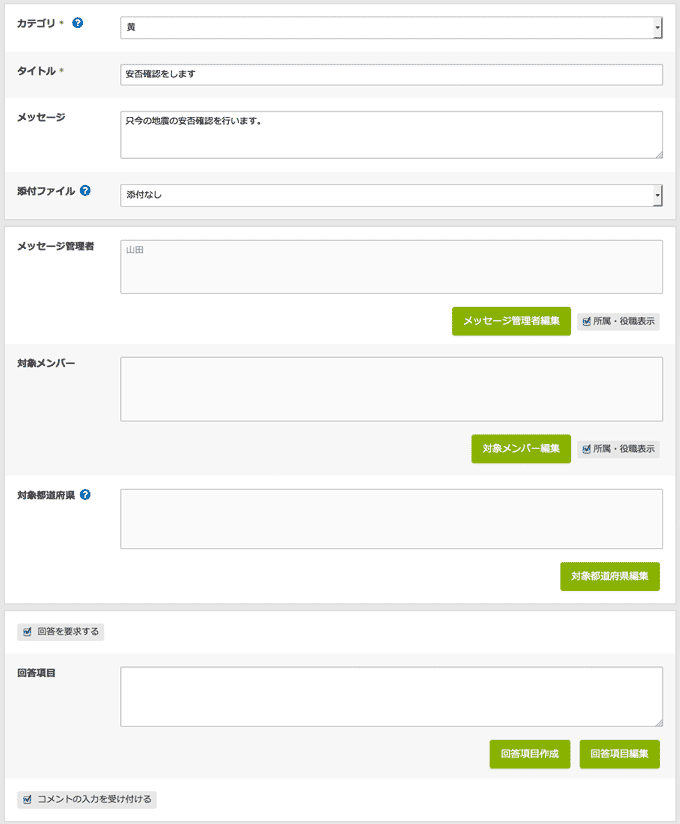Screen dimensions: 680x824
Task: Expand the 添付ファイル dropdown showing 添付なし
Action: [391, 195]
